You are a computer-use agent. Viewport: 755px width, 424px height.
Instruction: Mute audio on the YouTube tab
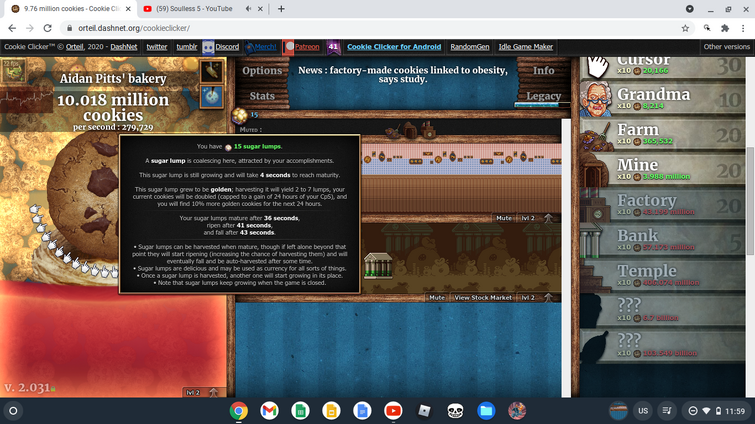(x=248, y=9)
